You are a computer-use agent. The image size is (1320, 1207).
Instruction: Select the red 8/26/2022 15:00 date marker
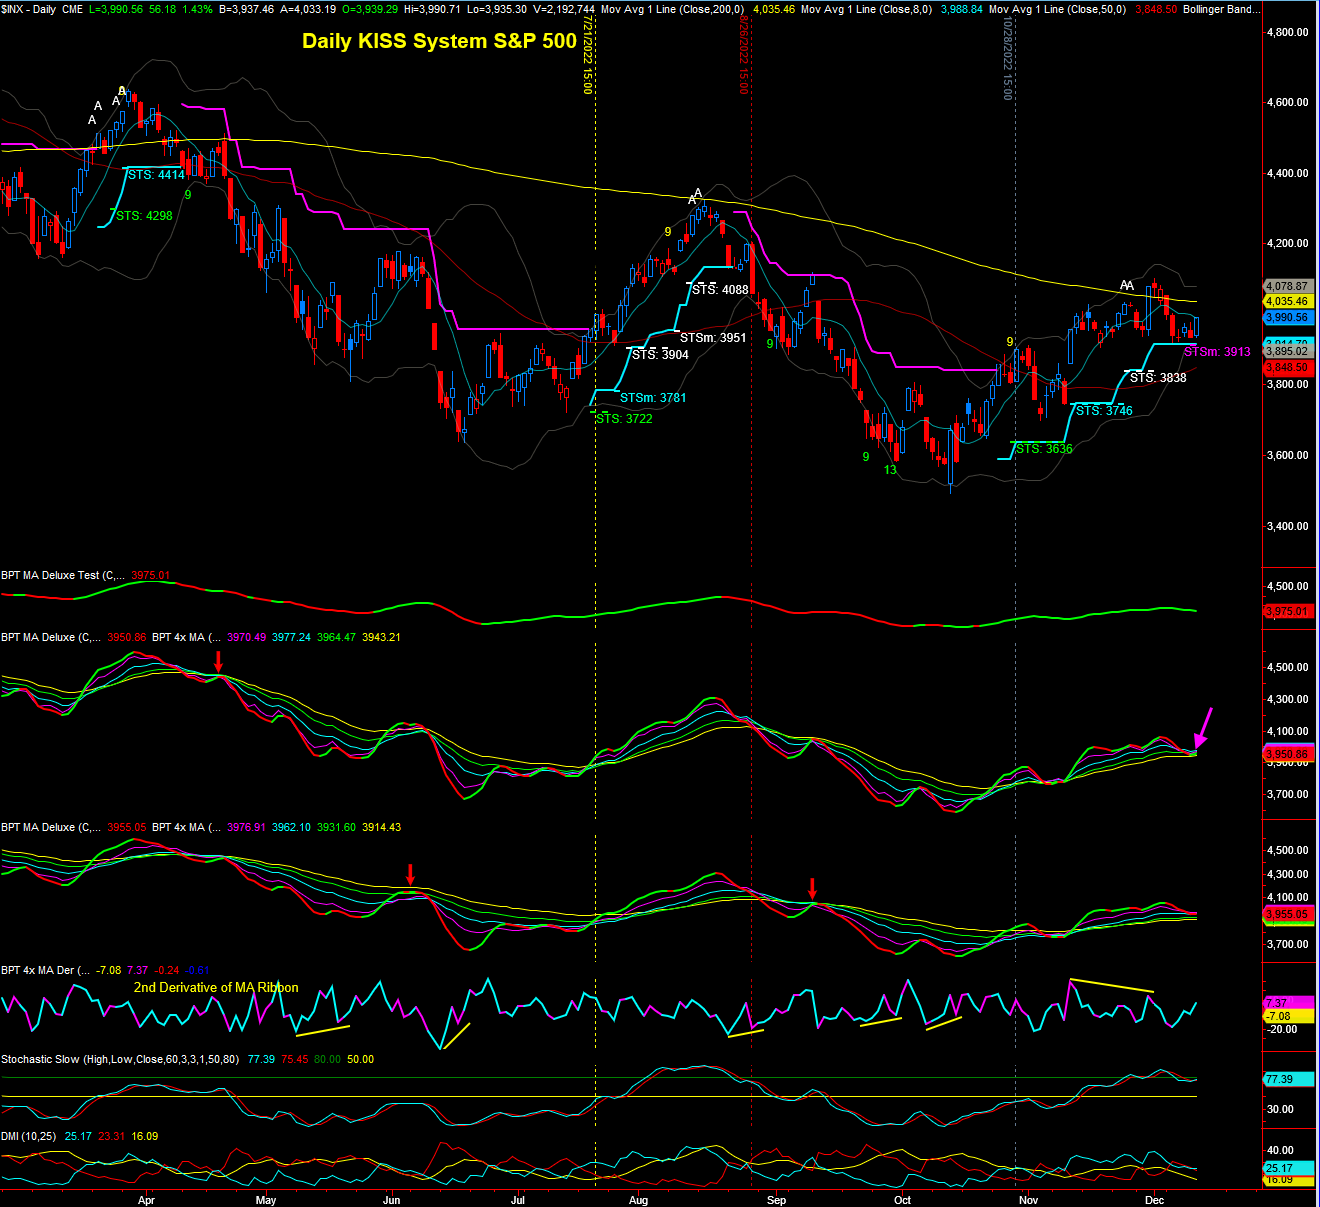click(x=743, y=56)
